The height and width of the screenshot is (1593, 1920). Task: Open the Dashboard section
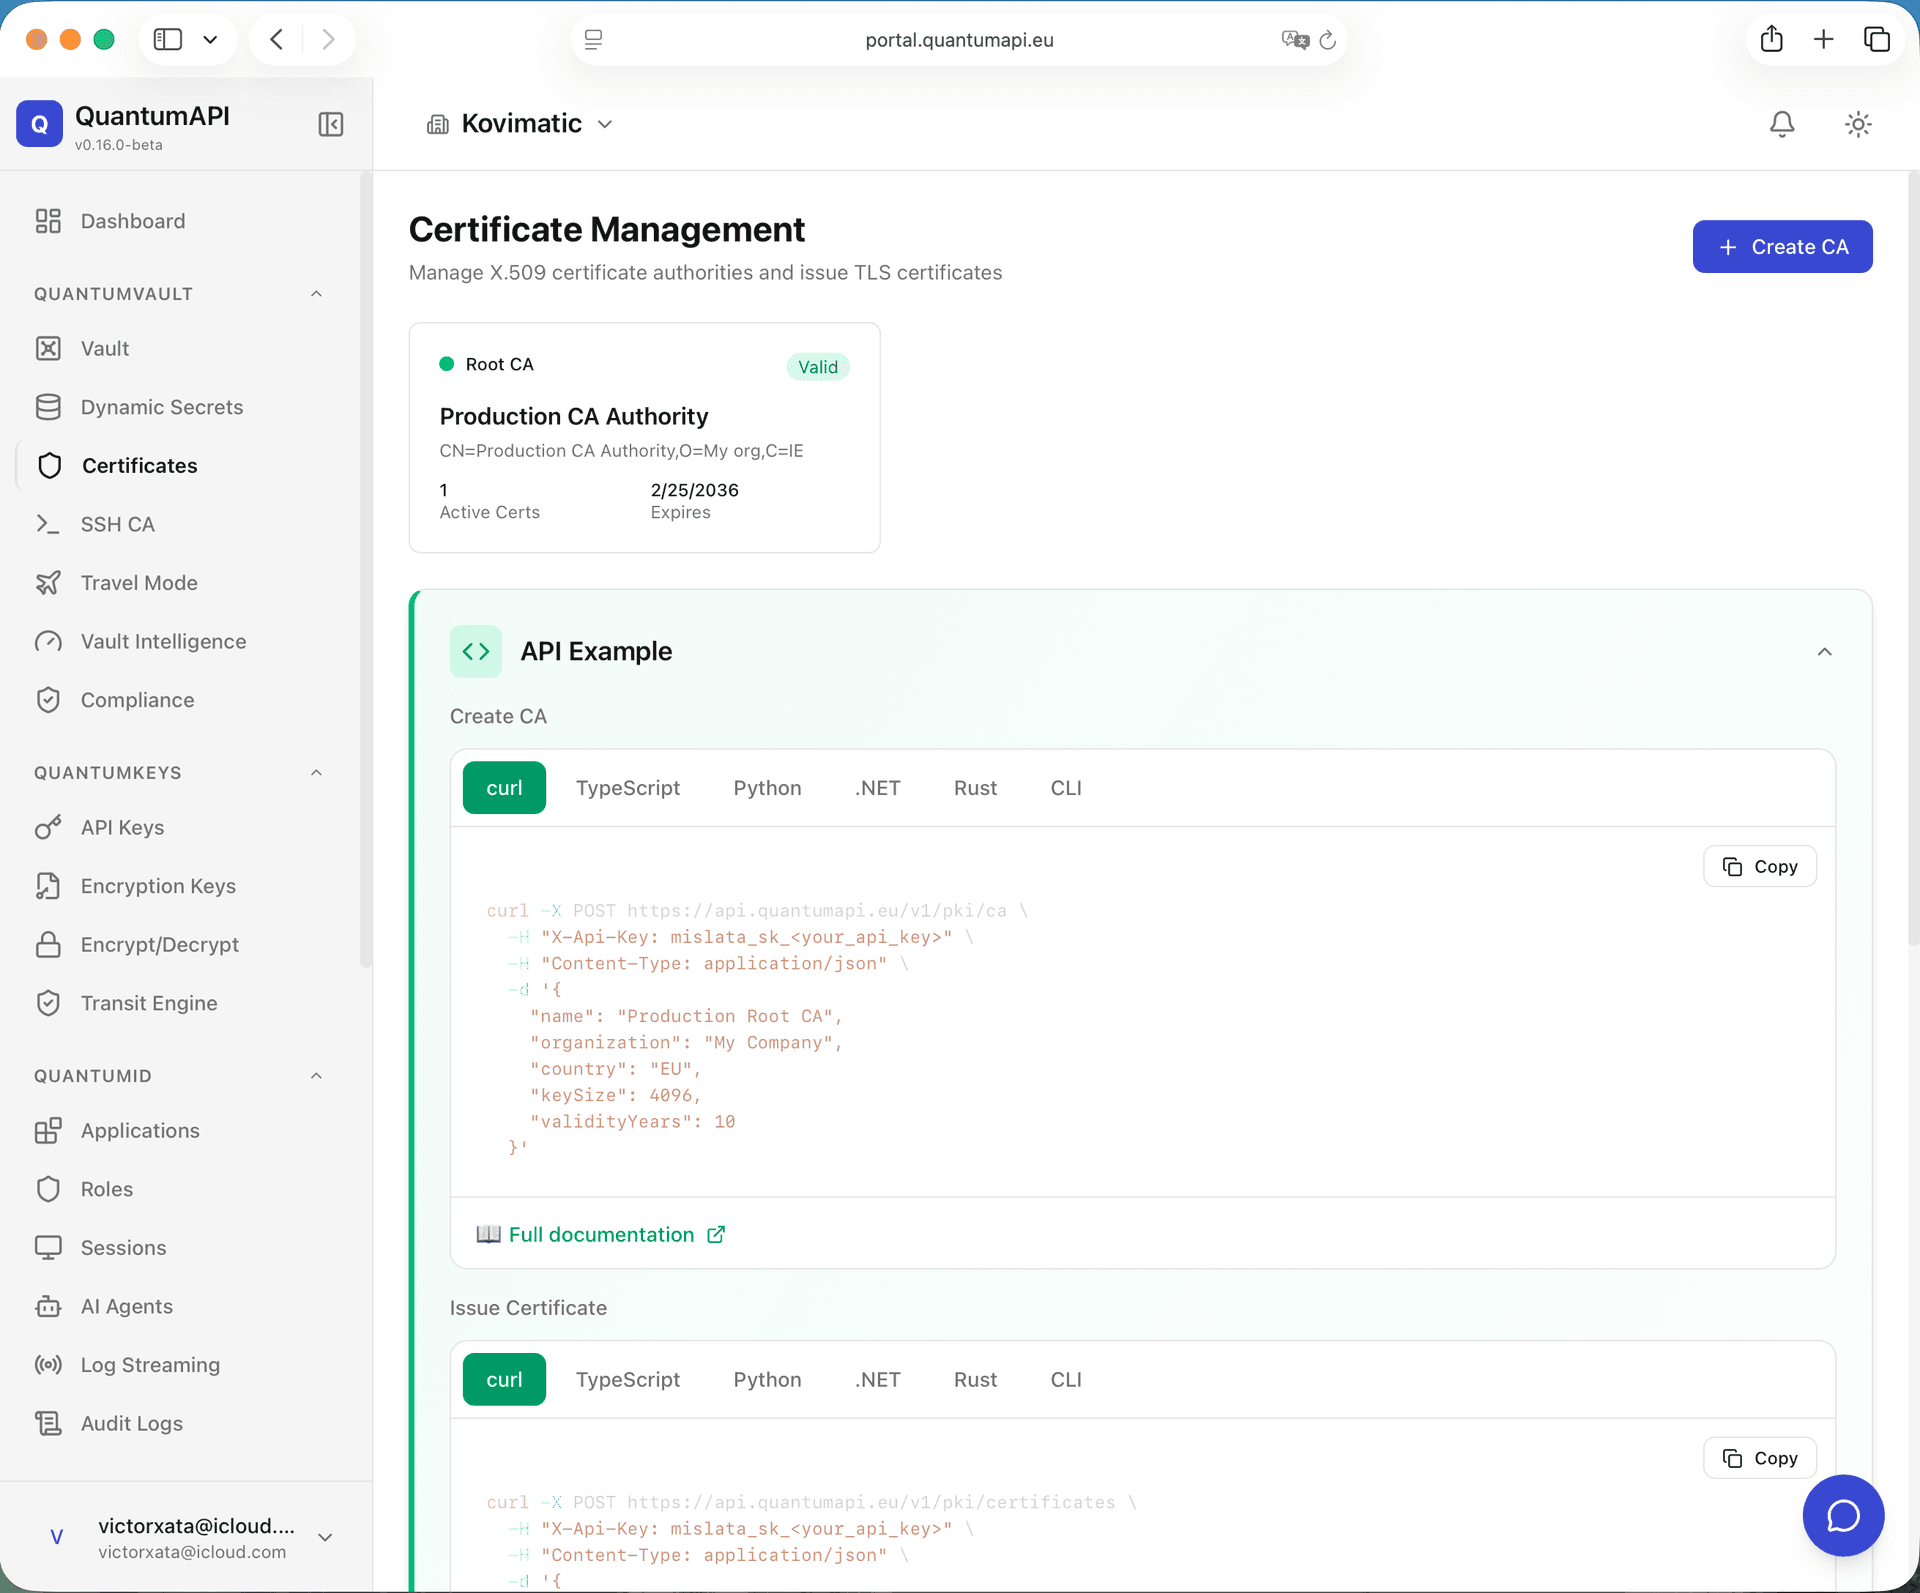click(131, 221)
